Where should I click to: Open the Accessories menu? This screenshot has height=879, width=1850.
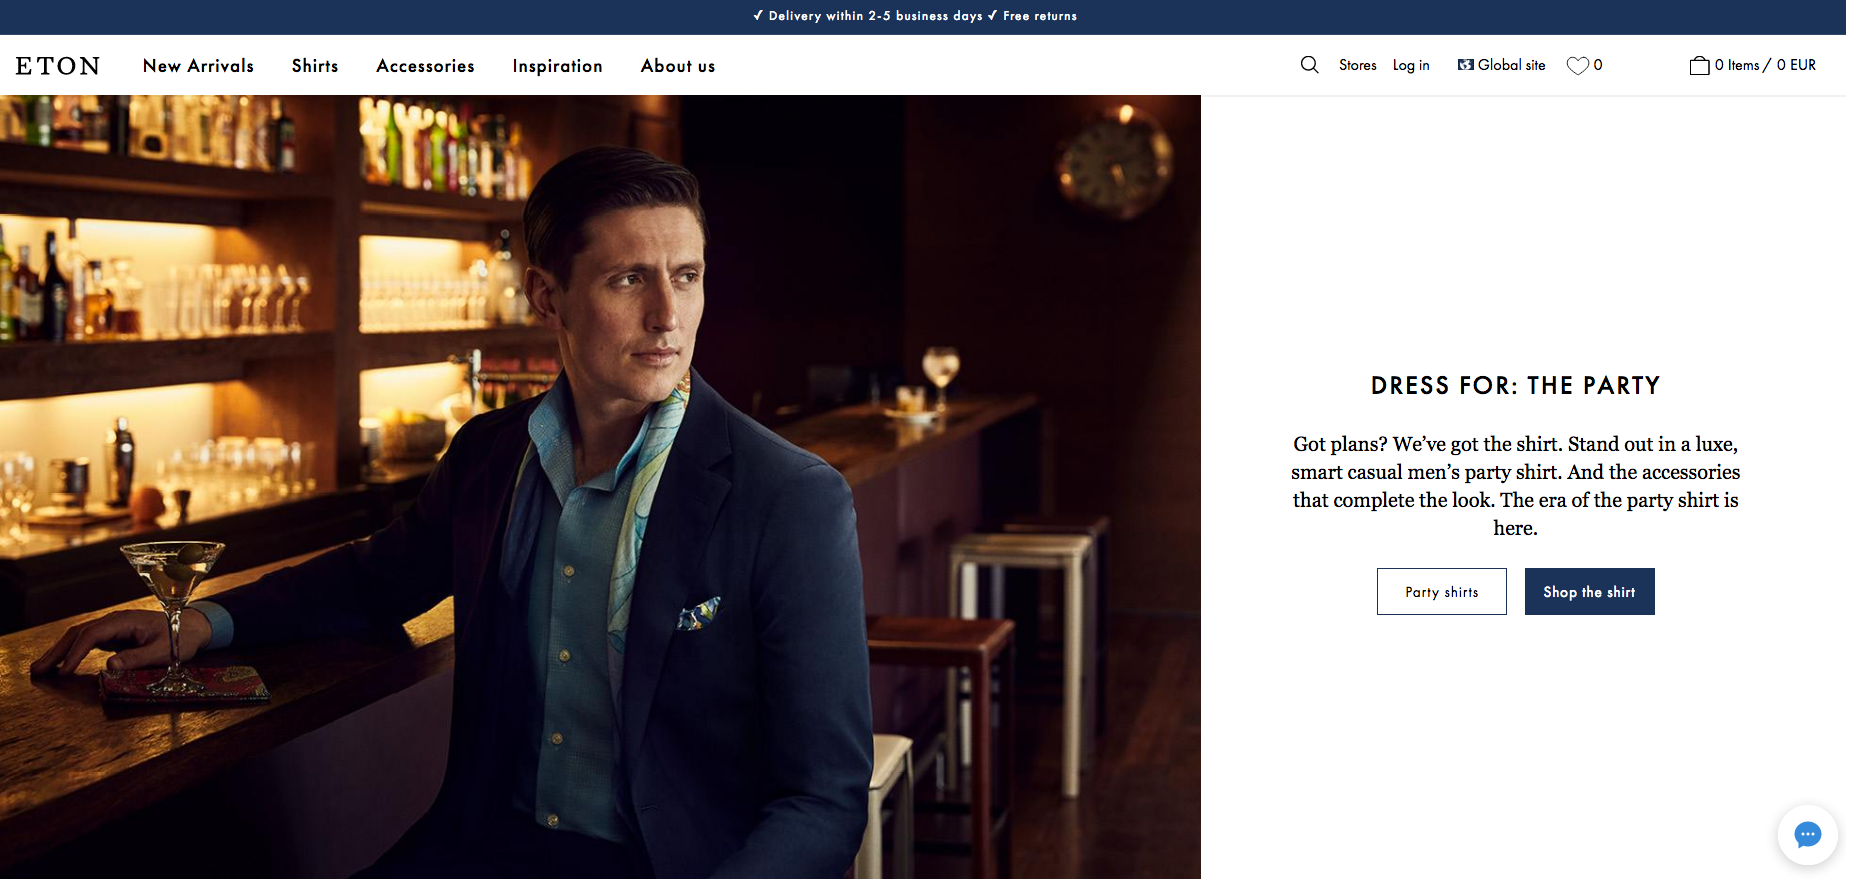click(425, 66)
